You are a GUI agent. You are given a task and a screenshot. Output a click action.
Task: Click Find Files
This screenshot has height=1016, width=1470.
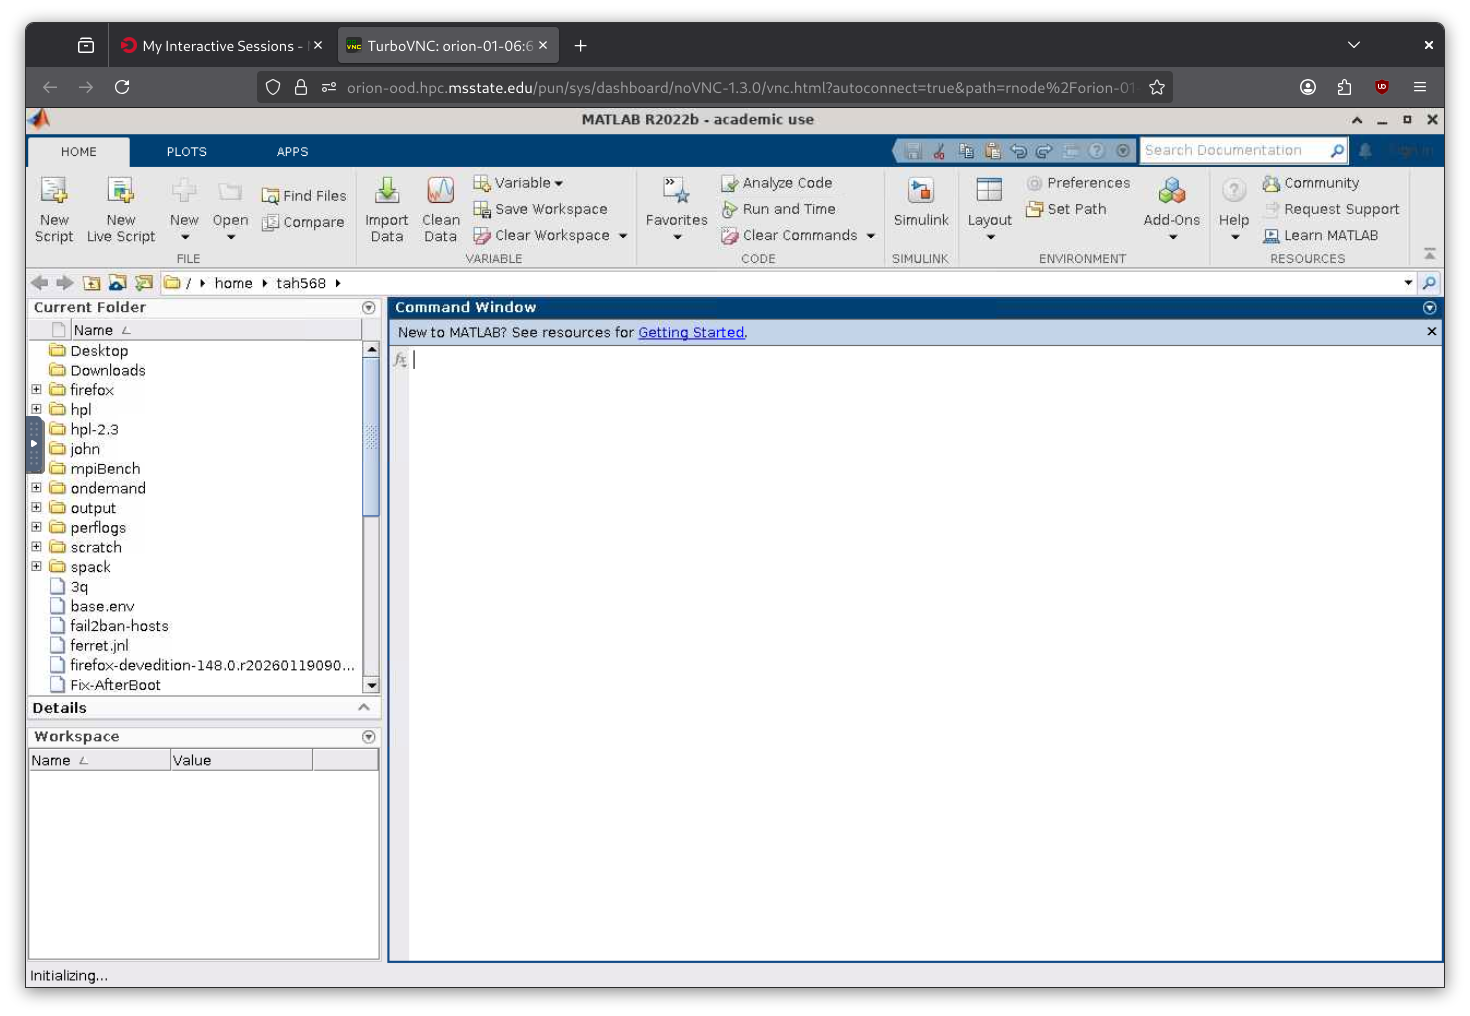(304, 196)
